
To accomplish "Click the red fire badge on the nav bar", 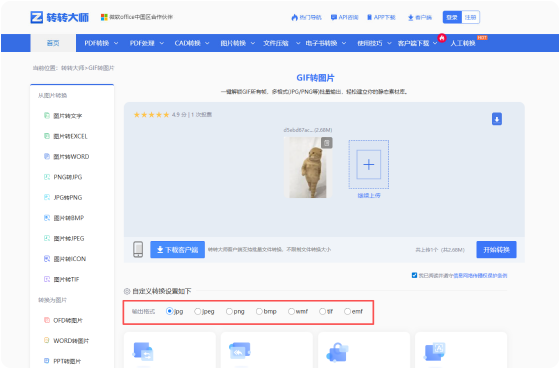I will click(442, 38).
